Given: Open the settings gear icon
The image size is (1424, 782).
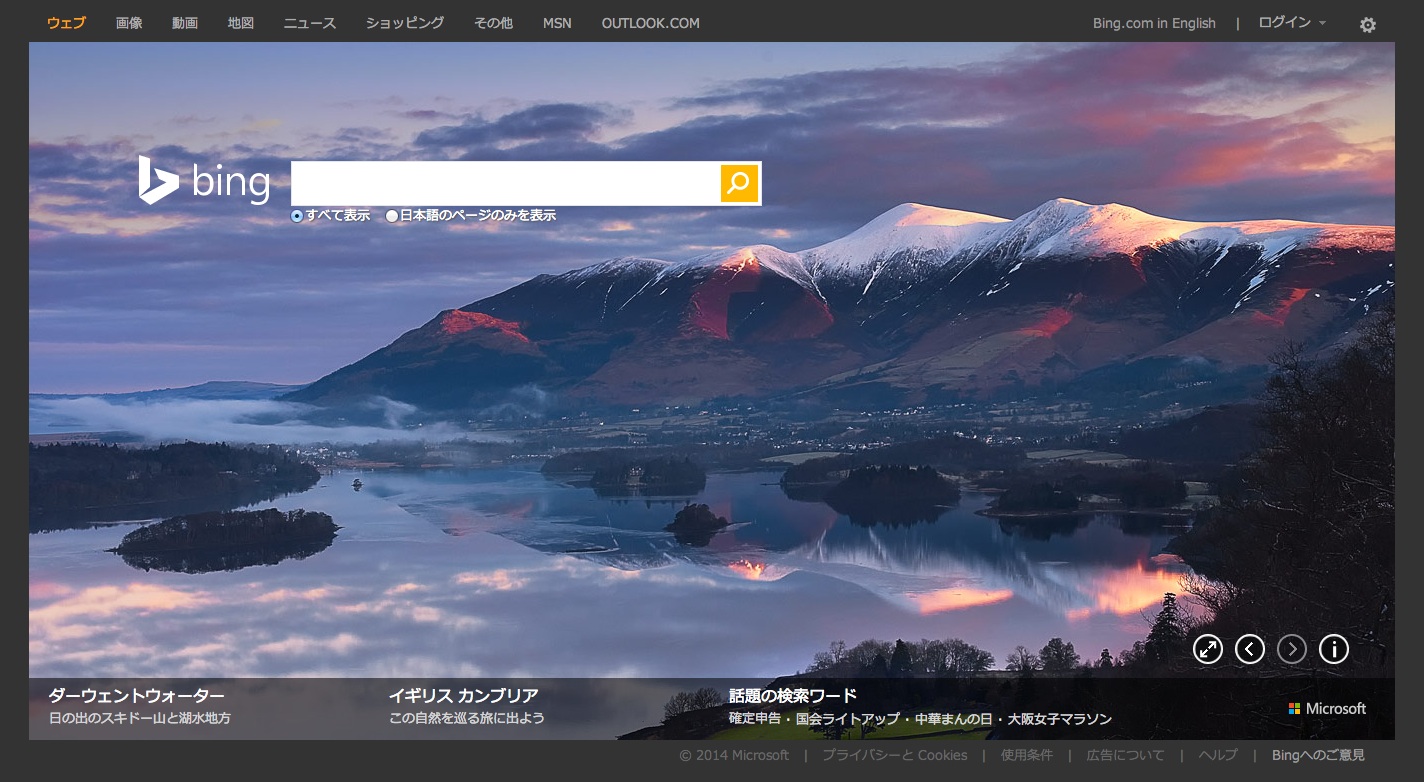Looking at the screenshot, I should pyautogui.click(x=1367, y=25).
